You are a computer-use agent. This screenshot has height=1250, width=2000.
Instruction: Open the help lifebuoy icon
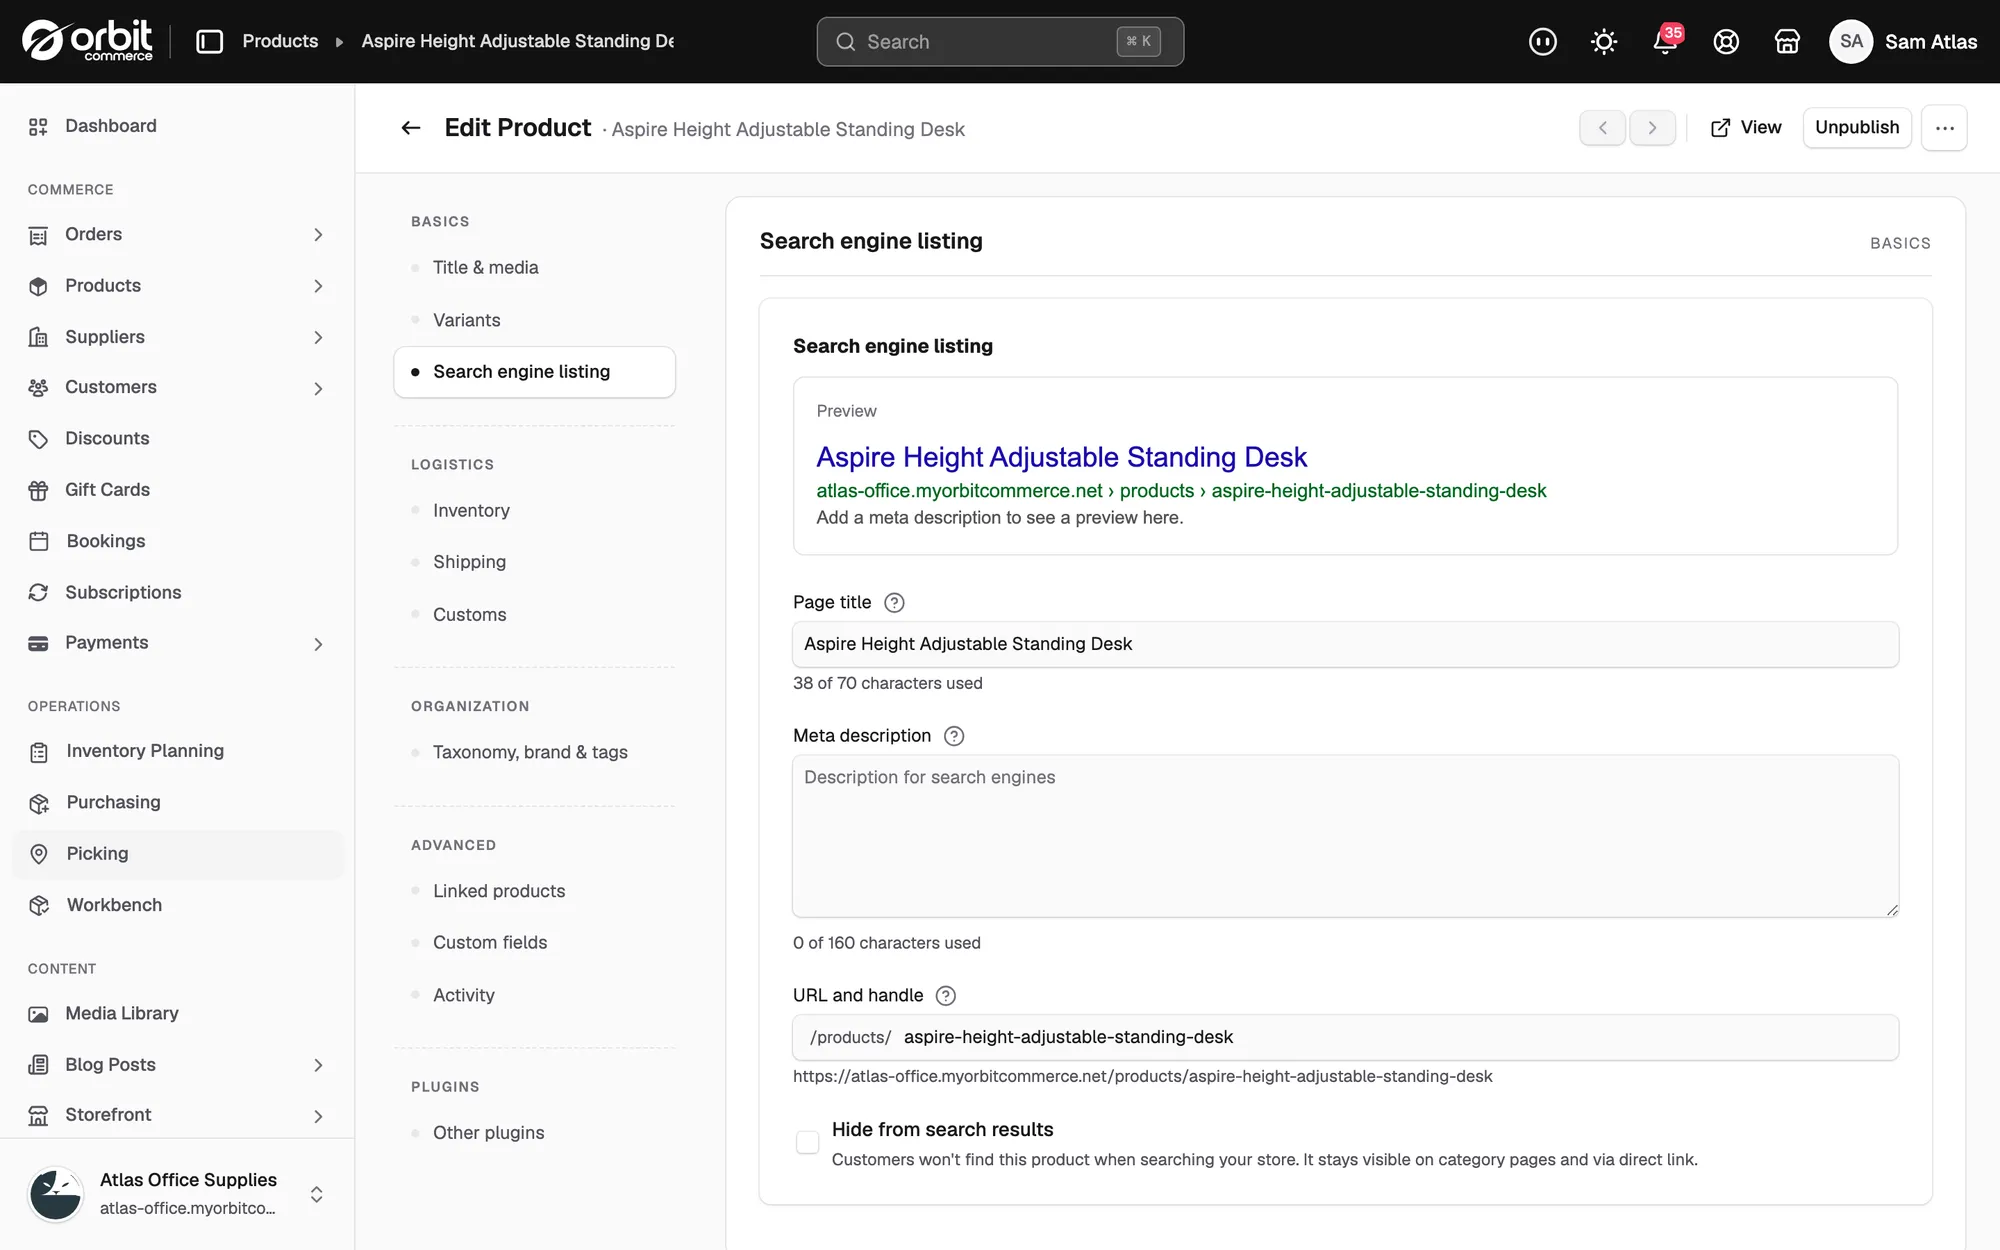point(1726,41)
